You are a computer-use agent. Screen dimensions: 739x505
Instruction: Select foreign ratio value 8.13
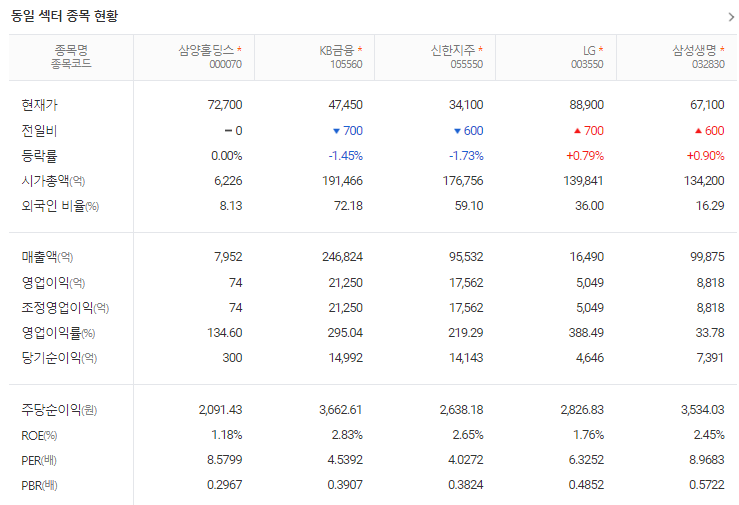pos(231,205)
